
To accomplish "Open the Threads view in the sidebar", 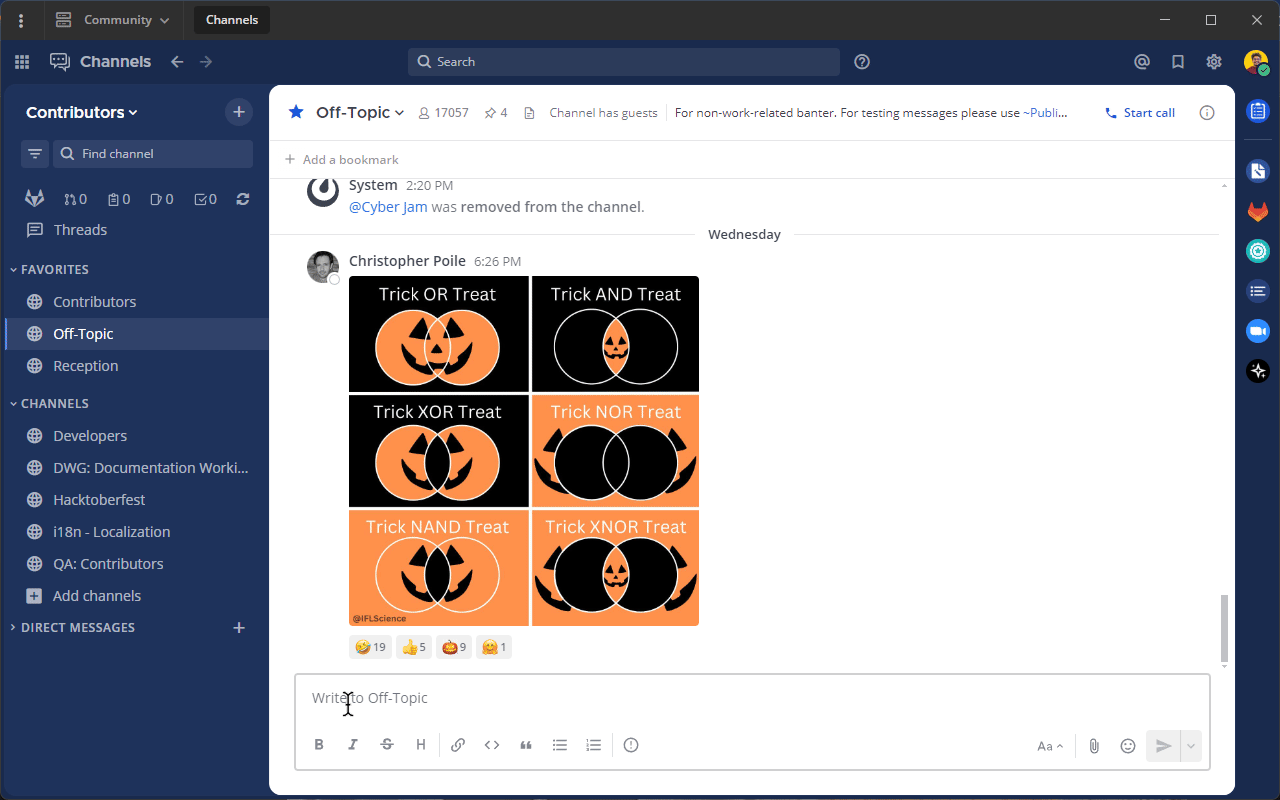I will (78, 229).
